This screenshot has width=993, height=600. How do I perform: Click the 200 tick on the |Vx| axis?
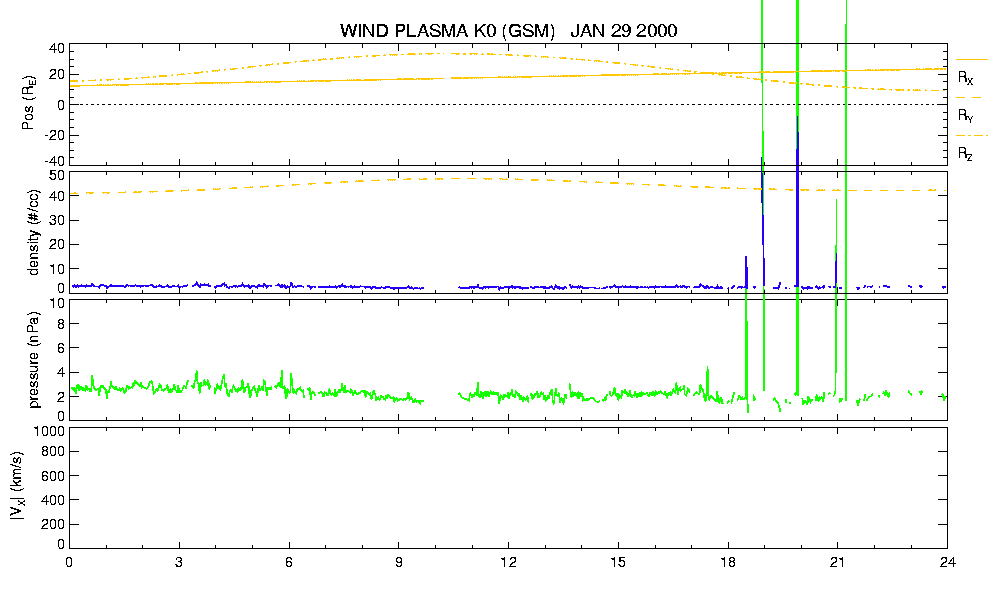point(53,525)
